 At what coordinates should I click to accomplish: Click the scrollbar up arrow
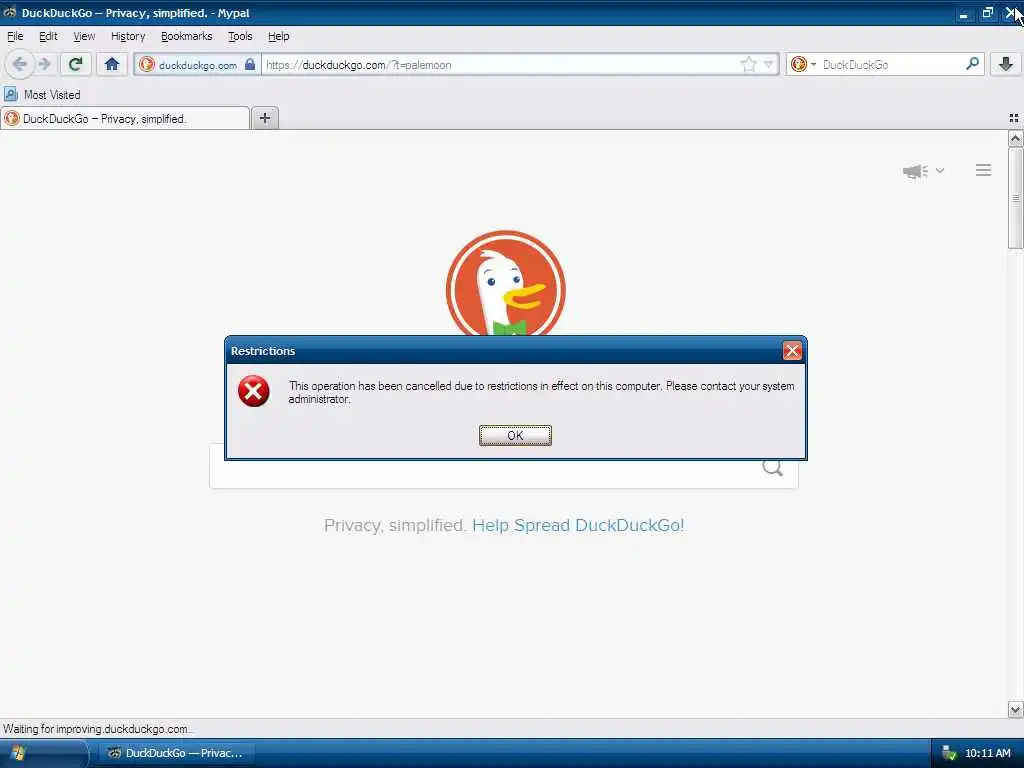coord(1015,138)
